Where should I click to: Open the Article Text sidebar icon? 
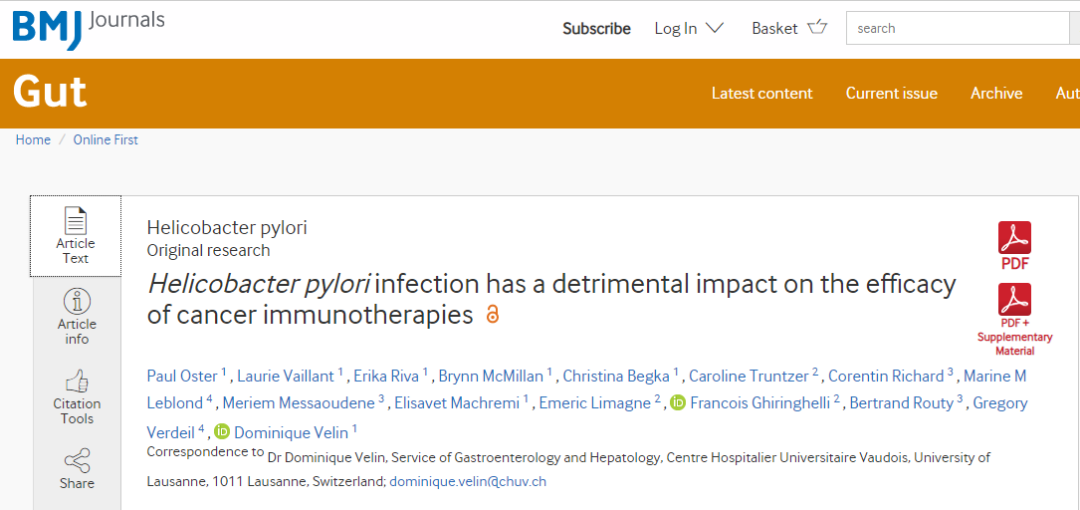[76, 221]
